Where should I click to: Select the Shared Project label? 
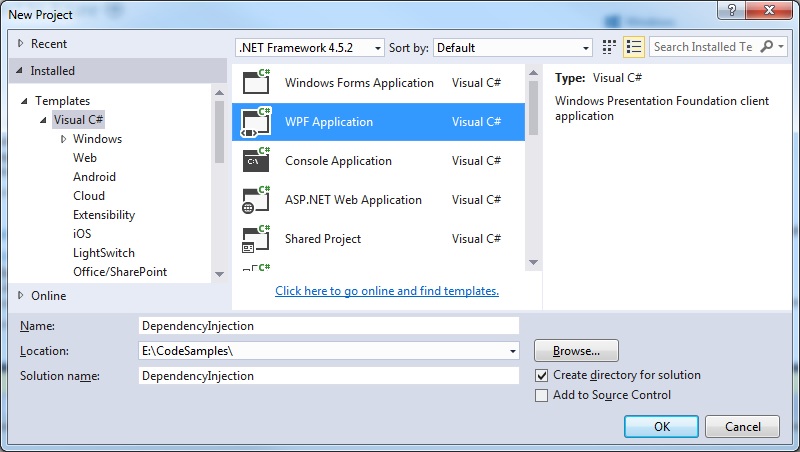(322, 239)
